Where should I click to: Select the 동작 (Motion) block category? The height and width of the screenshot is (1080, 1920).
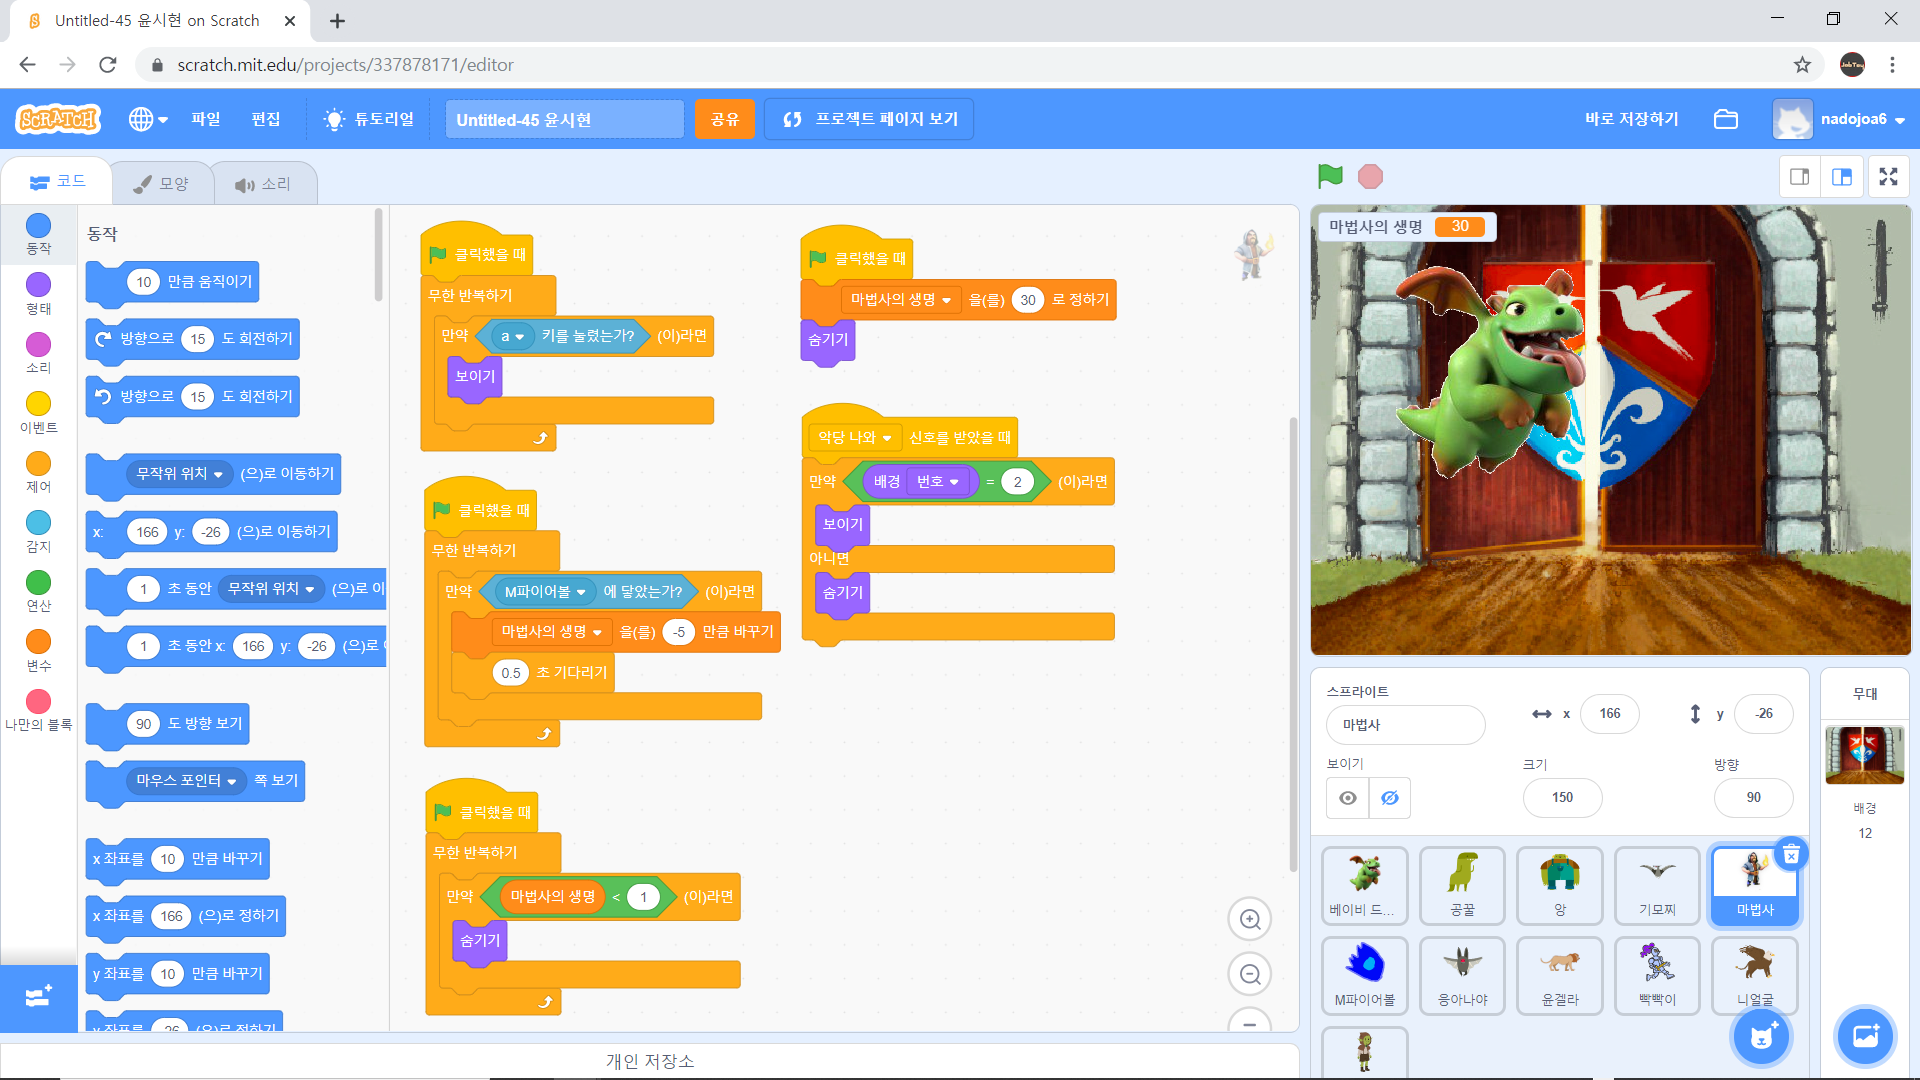pyautogui.click(x=38, y=234)
